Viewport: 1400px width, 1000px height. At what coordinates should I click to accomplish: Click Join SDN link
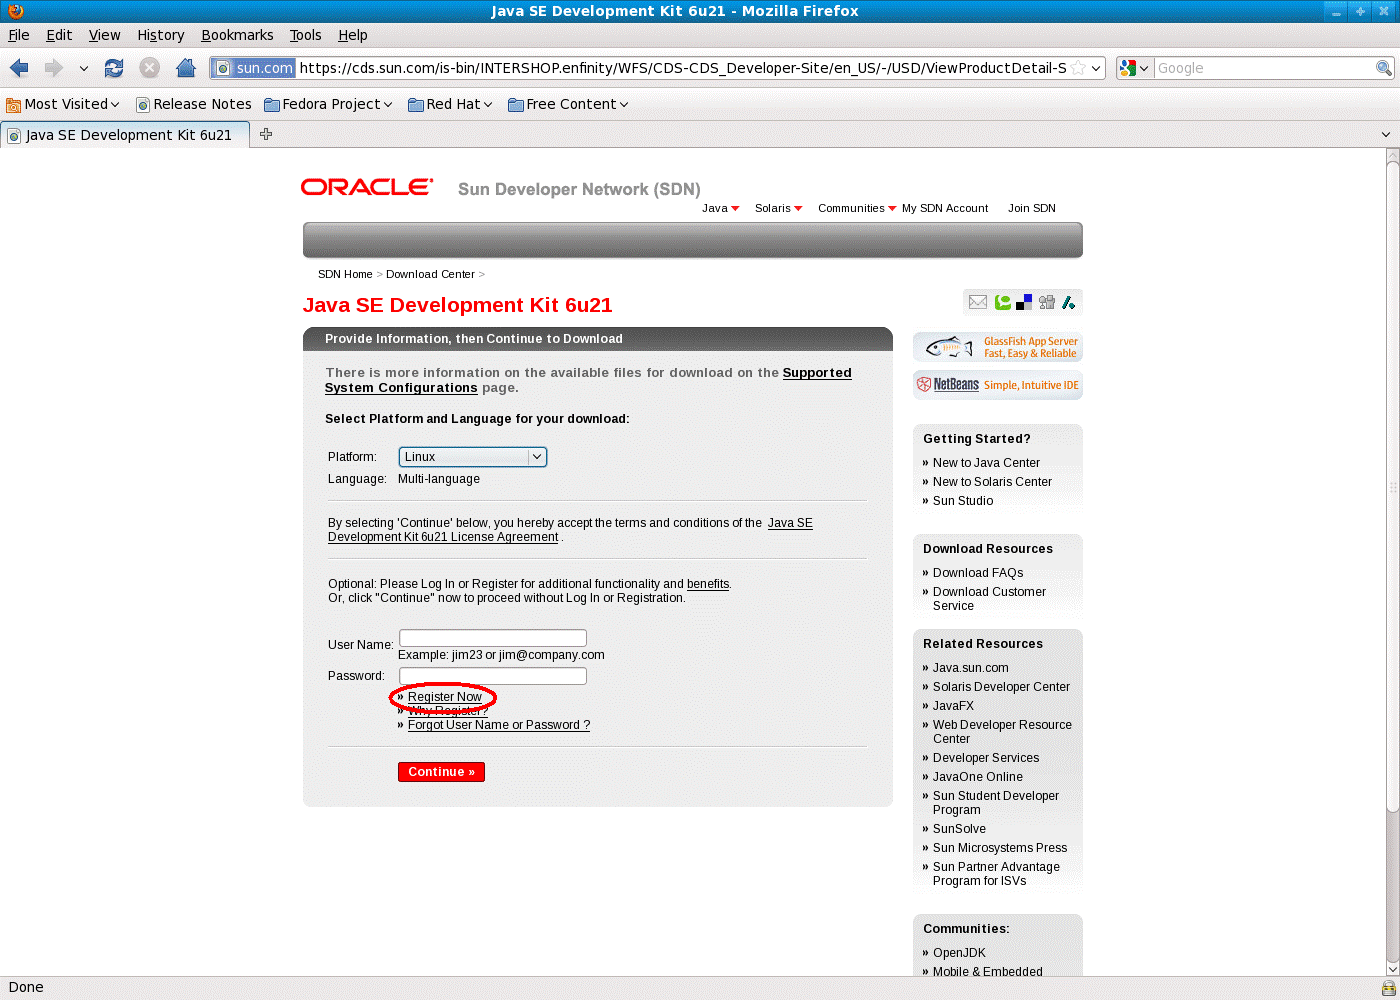(x=1032, y=208)
